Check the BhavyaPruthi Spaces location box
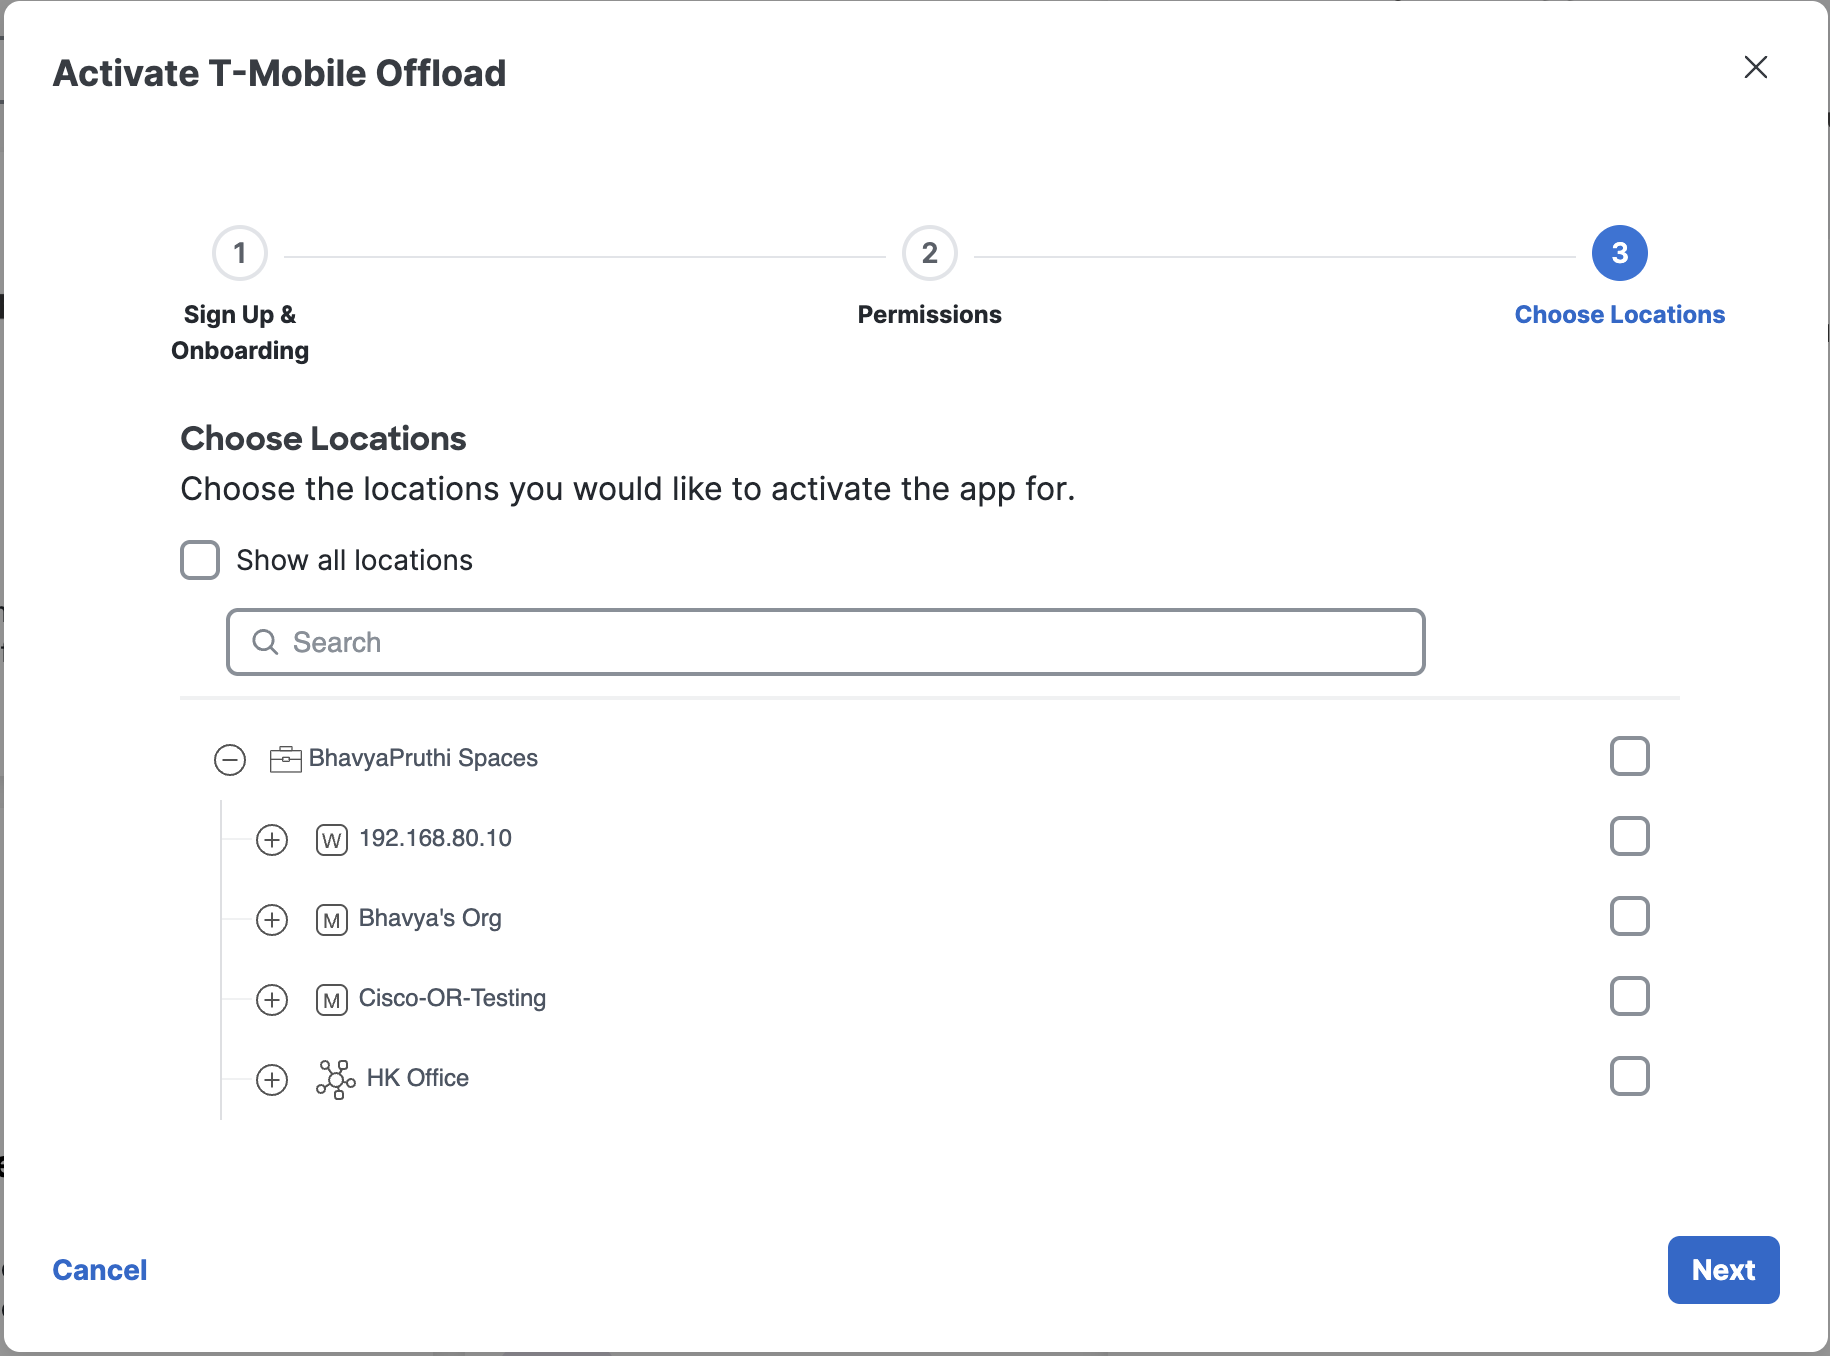Image resolution: width=1830 pixels, height=1356 pixels. tap(1630, 756)
